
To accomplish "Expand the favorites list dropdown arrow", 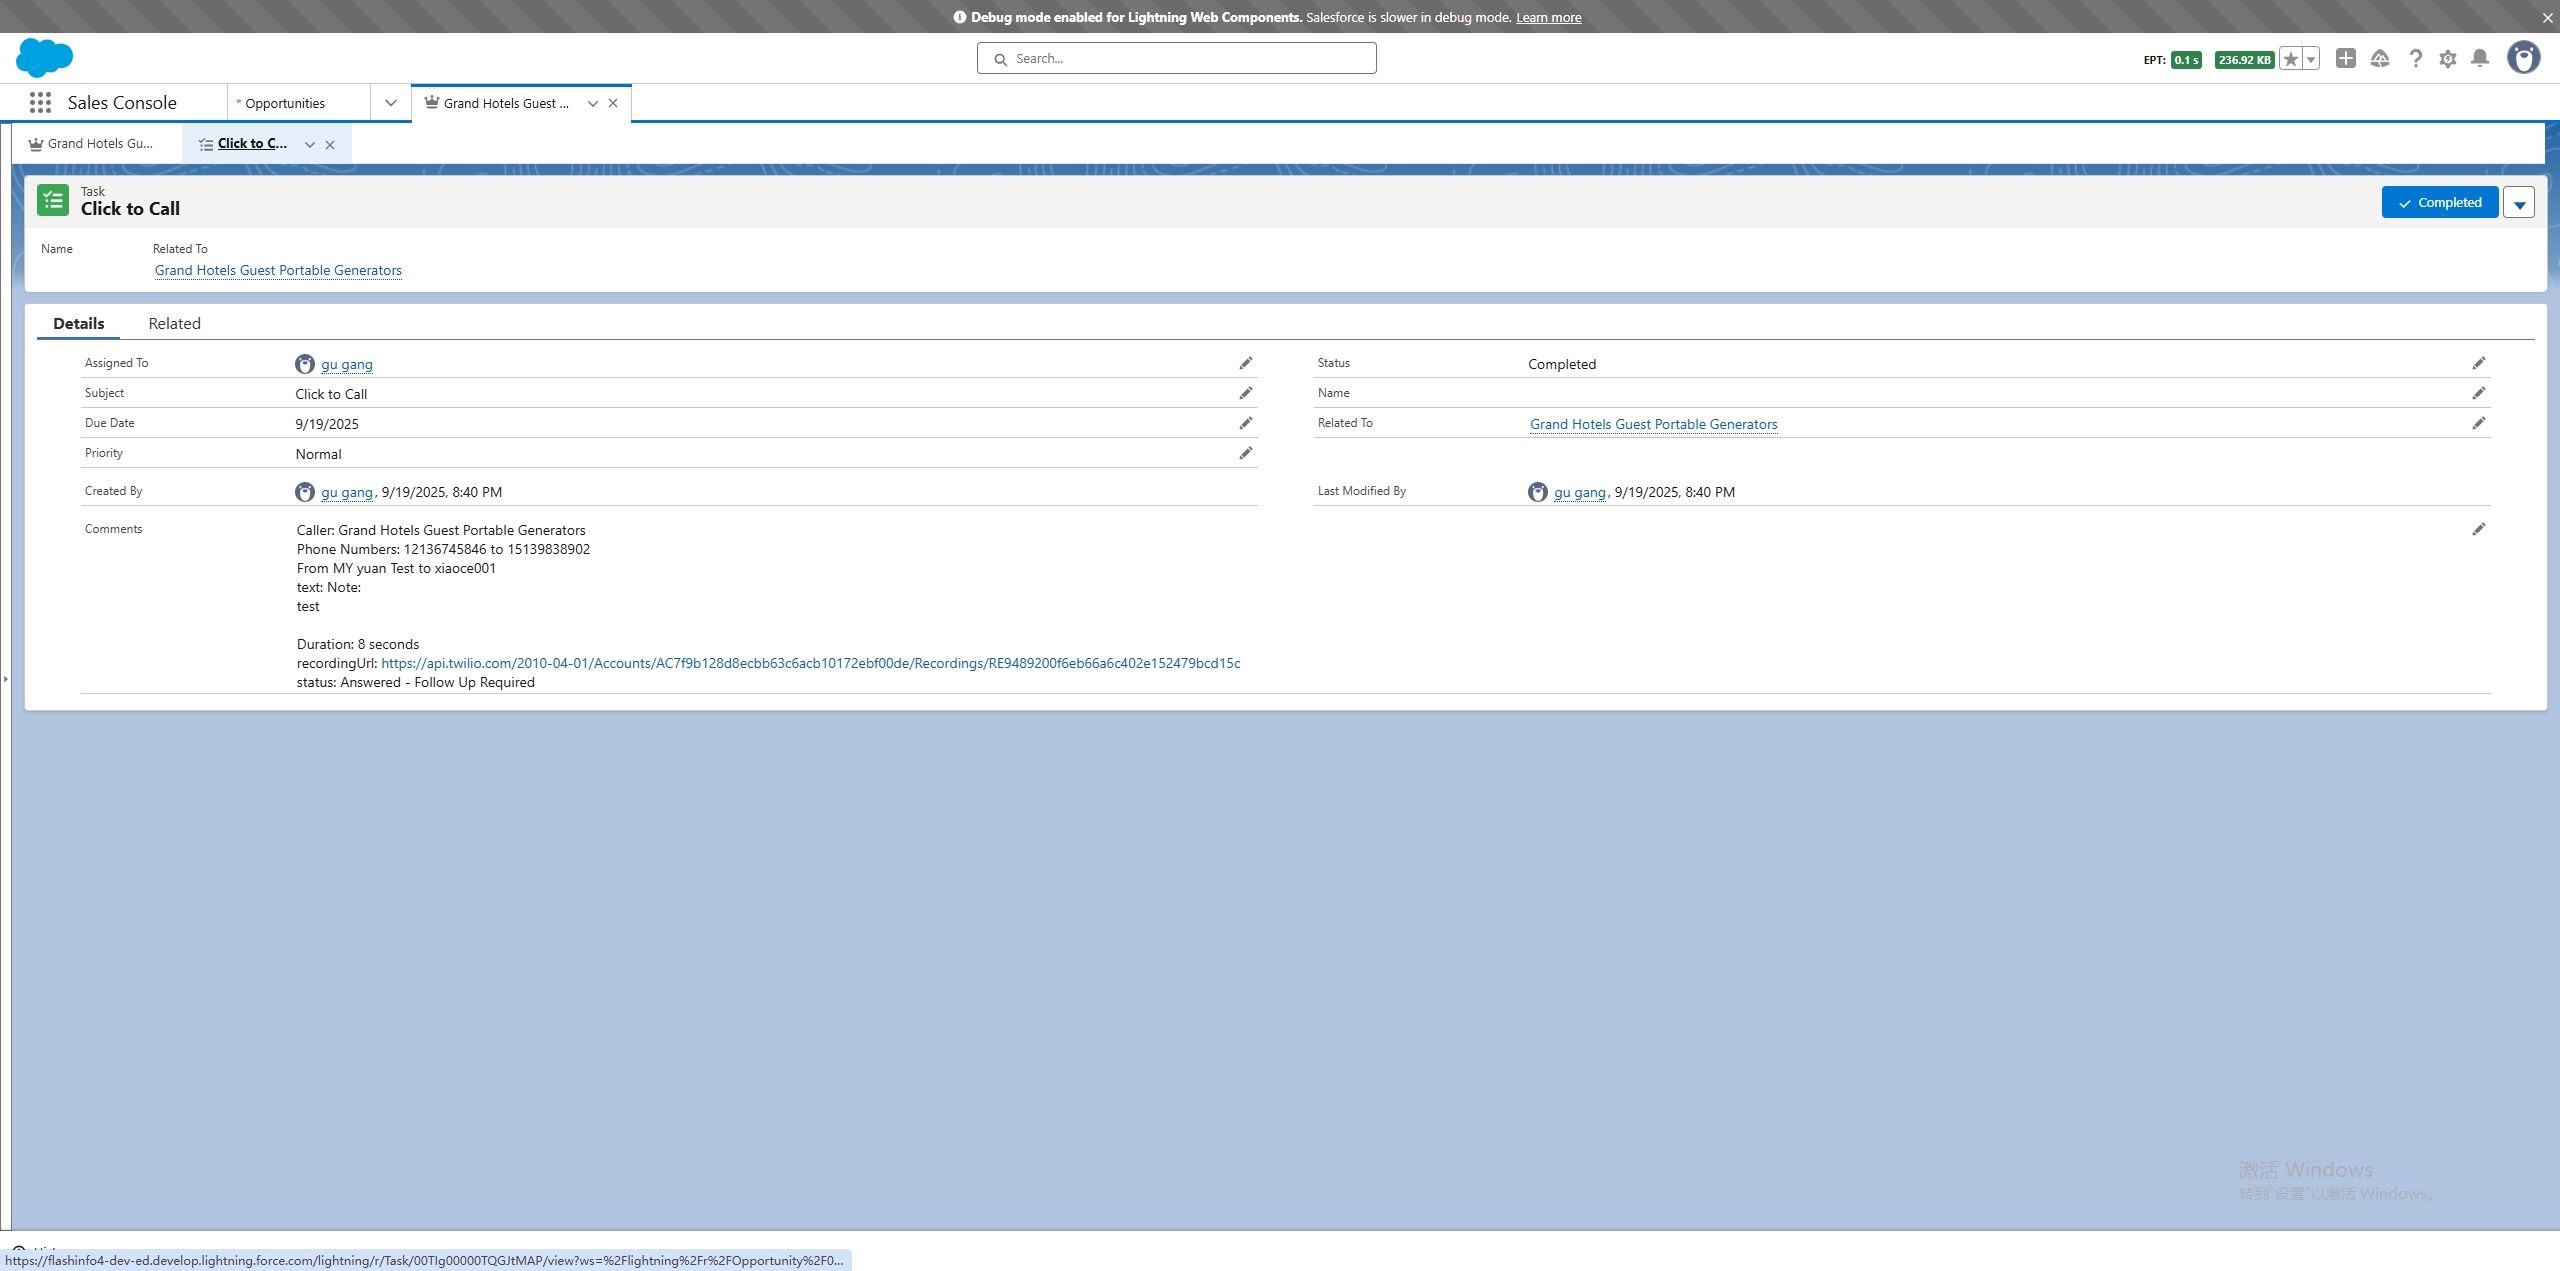I will pos(2311,59).
